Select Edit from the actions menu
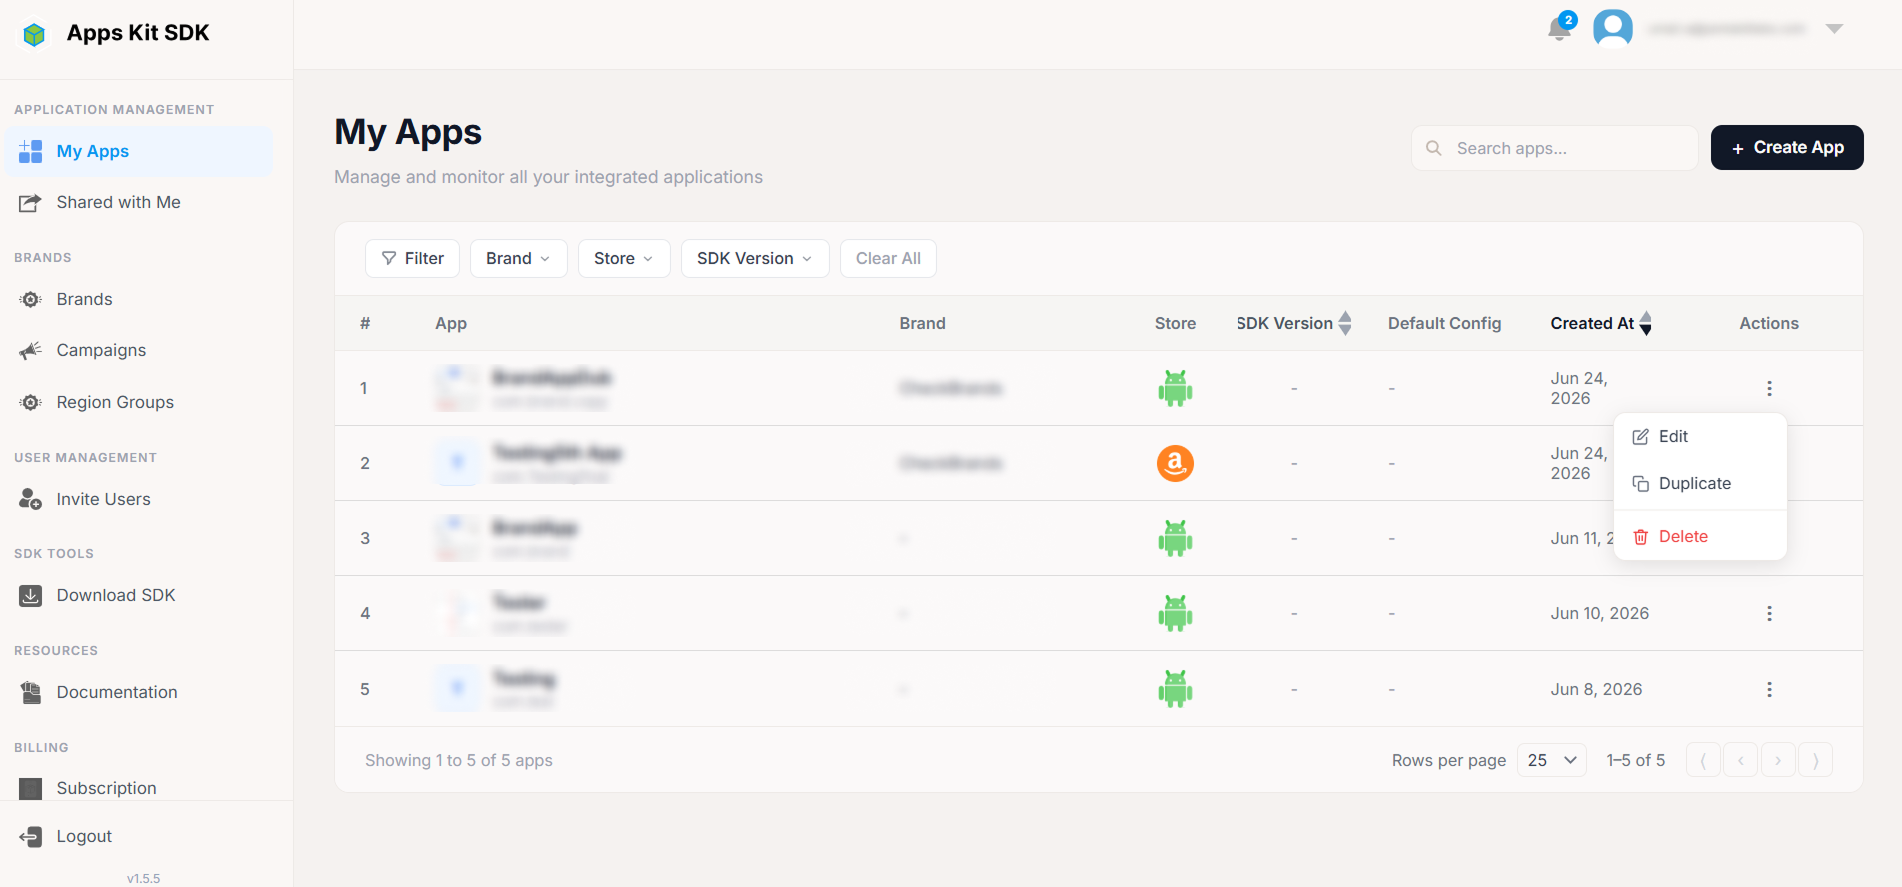Image resolution: width=1902 pixels, height=887 pixels. [x=1700, y=437]
